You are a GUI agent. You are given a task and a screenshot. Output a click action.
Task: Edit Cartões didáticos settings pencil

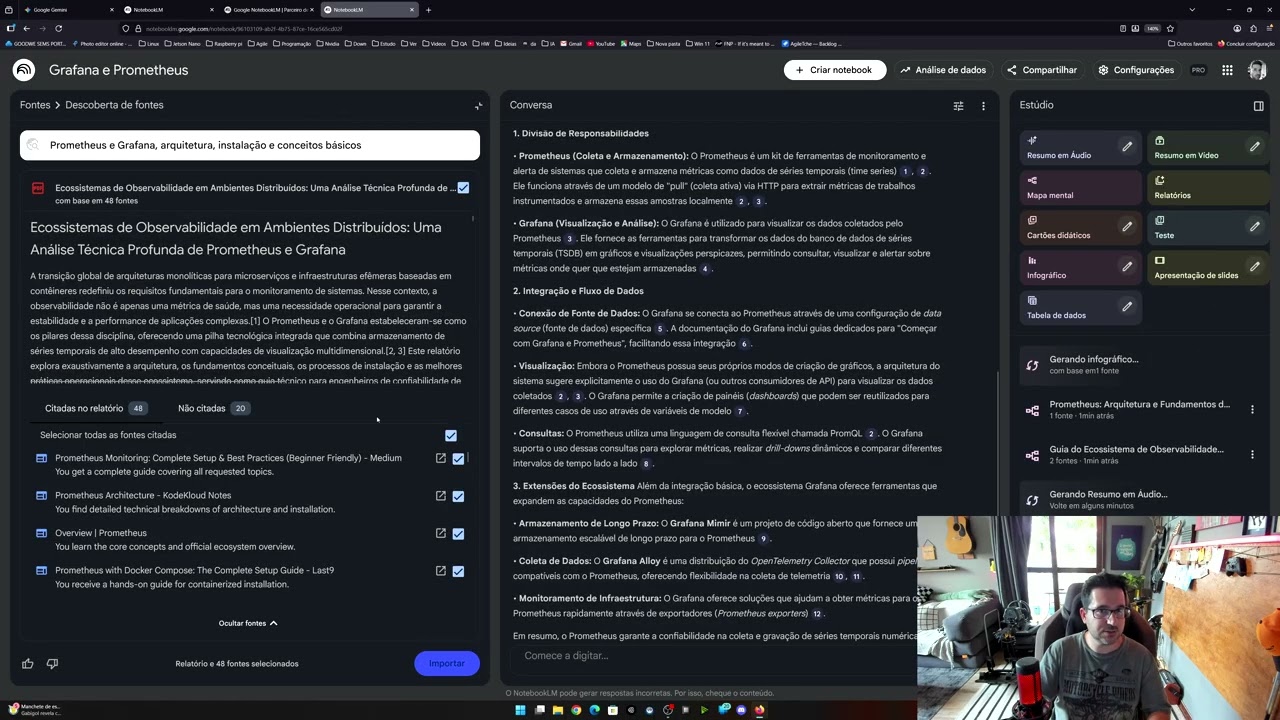1127,227
